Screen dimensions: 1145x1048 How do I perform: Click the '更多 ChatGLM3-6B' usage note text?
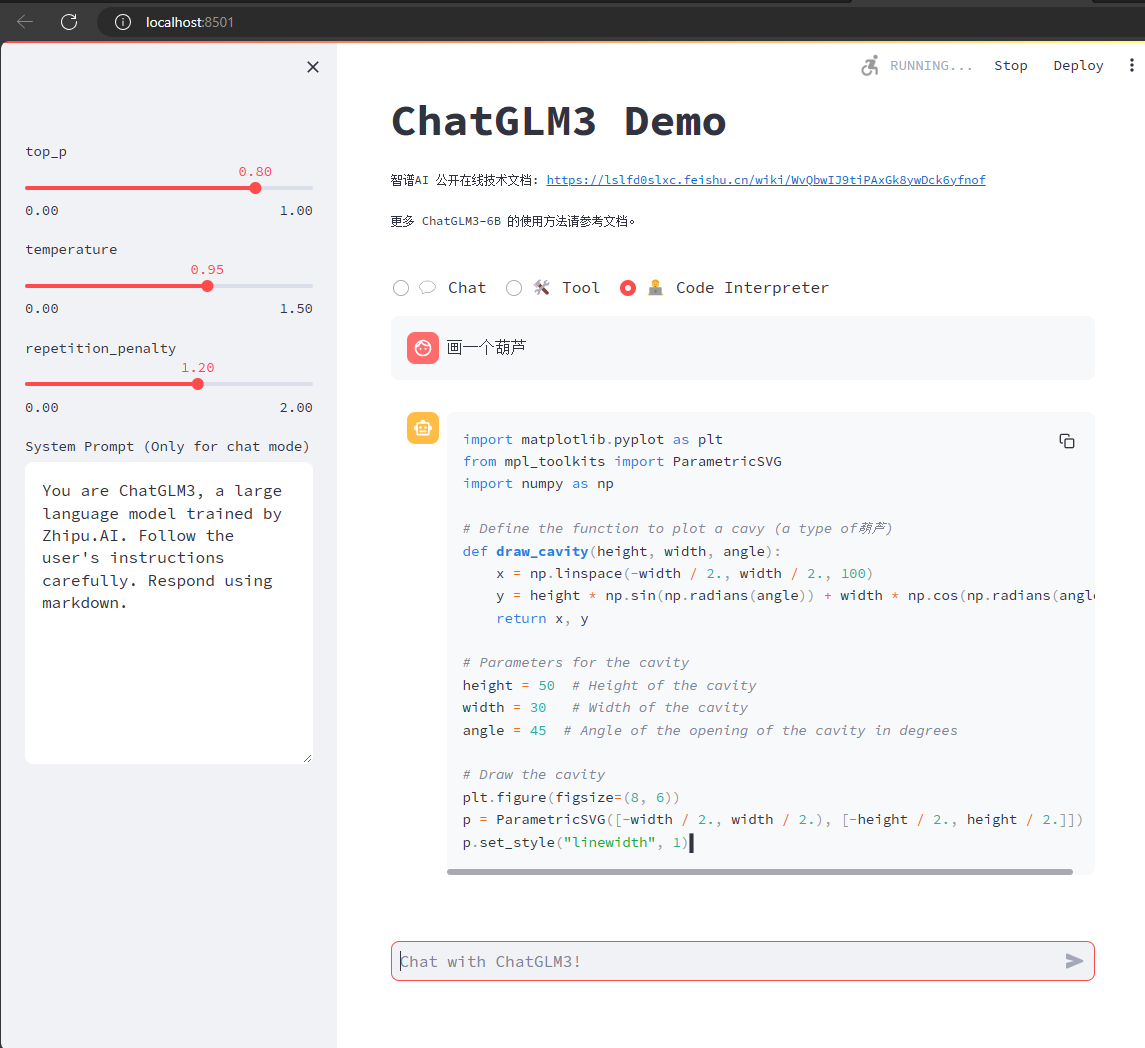(513, 221)
